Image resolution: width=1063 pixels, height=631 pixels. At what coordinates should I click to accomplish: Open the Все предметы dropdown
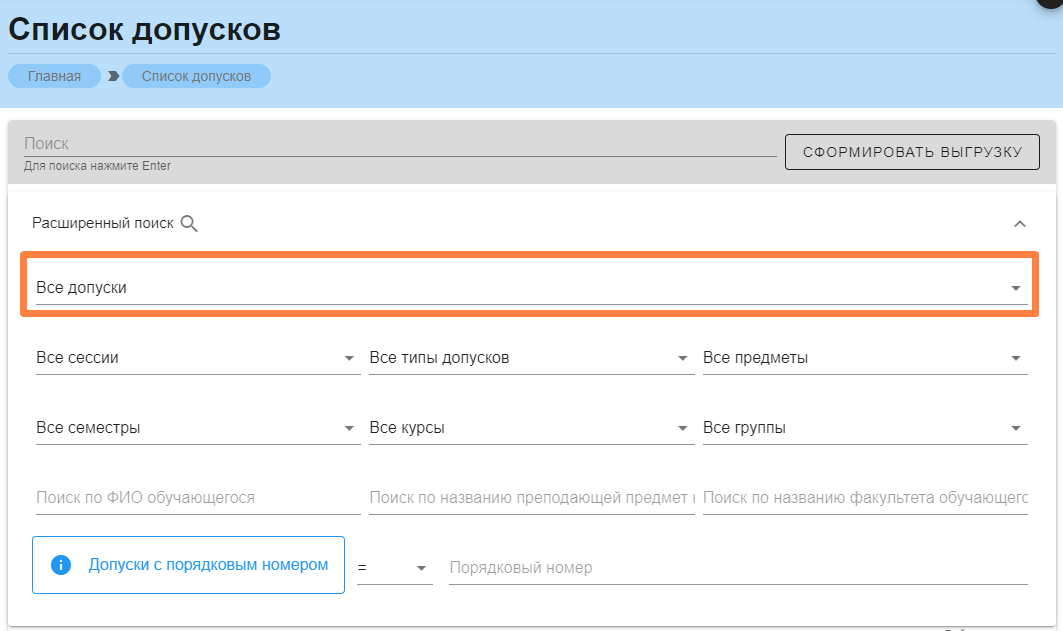(x=864, y=358)
